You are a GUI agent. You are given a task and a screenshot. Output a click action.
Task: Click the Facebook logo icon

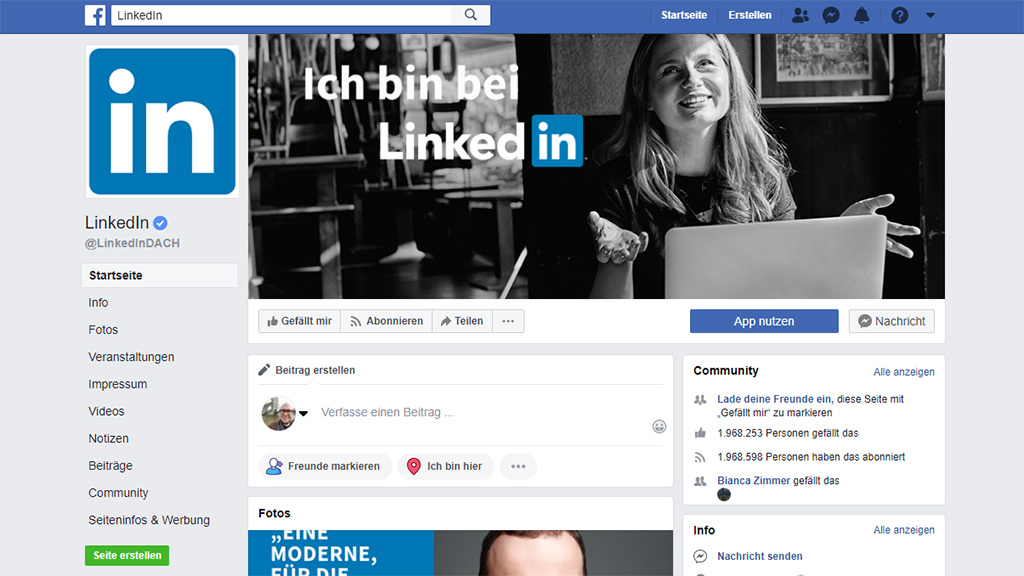coord(95,15)
